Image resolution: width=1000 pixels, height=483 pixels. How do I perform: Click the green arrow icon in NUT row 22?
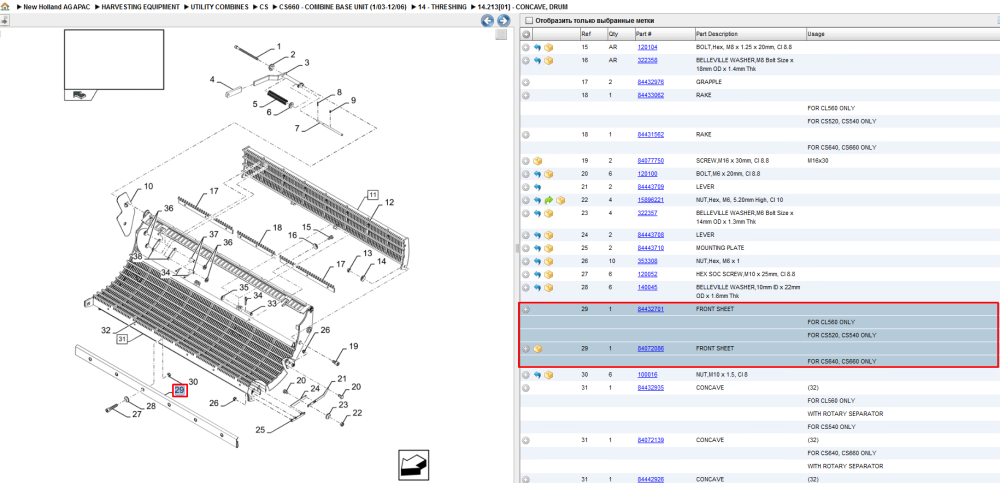pyautogui.click(x=548, y=200)
